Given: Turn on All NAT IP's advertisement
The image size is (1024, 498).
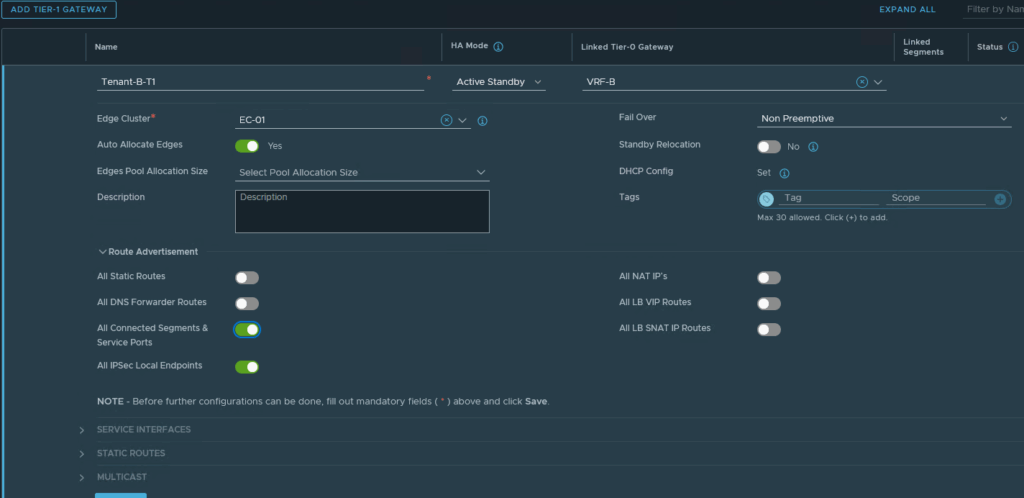Looking at the screenshot, I should [x=768, y=277].
